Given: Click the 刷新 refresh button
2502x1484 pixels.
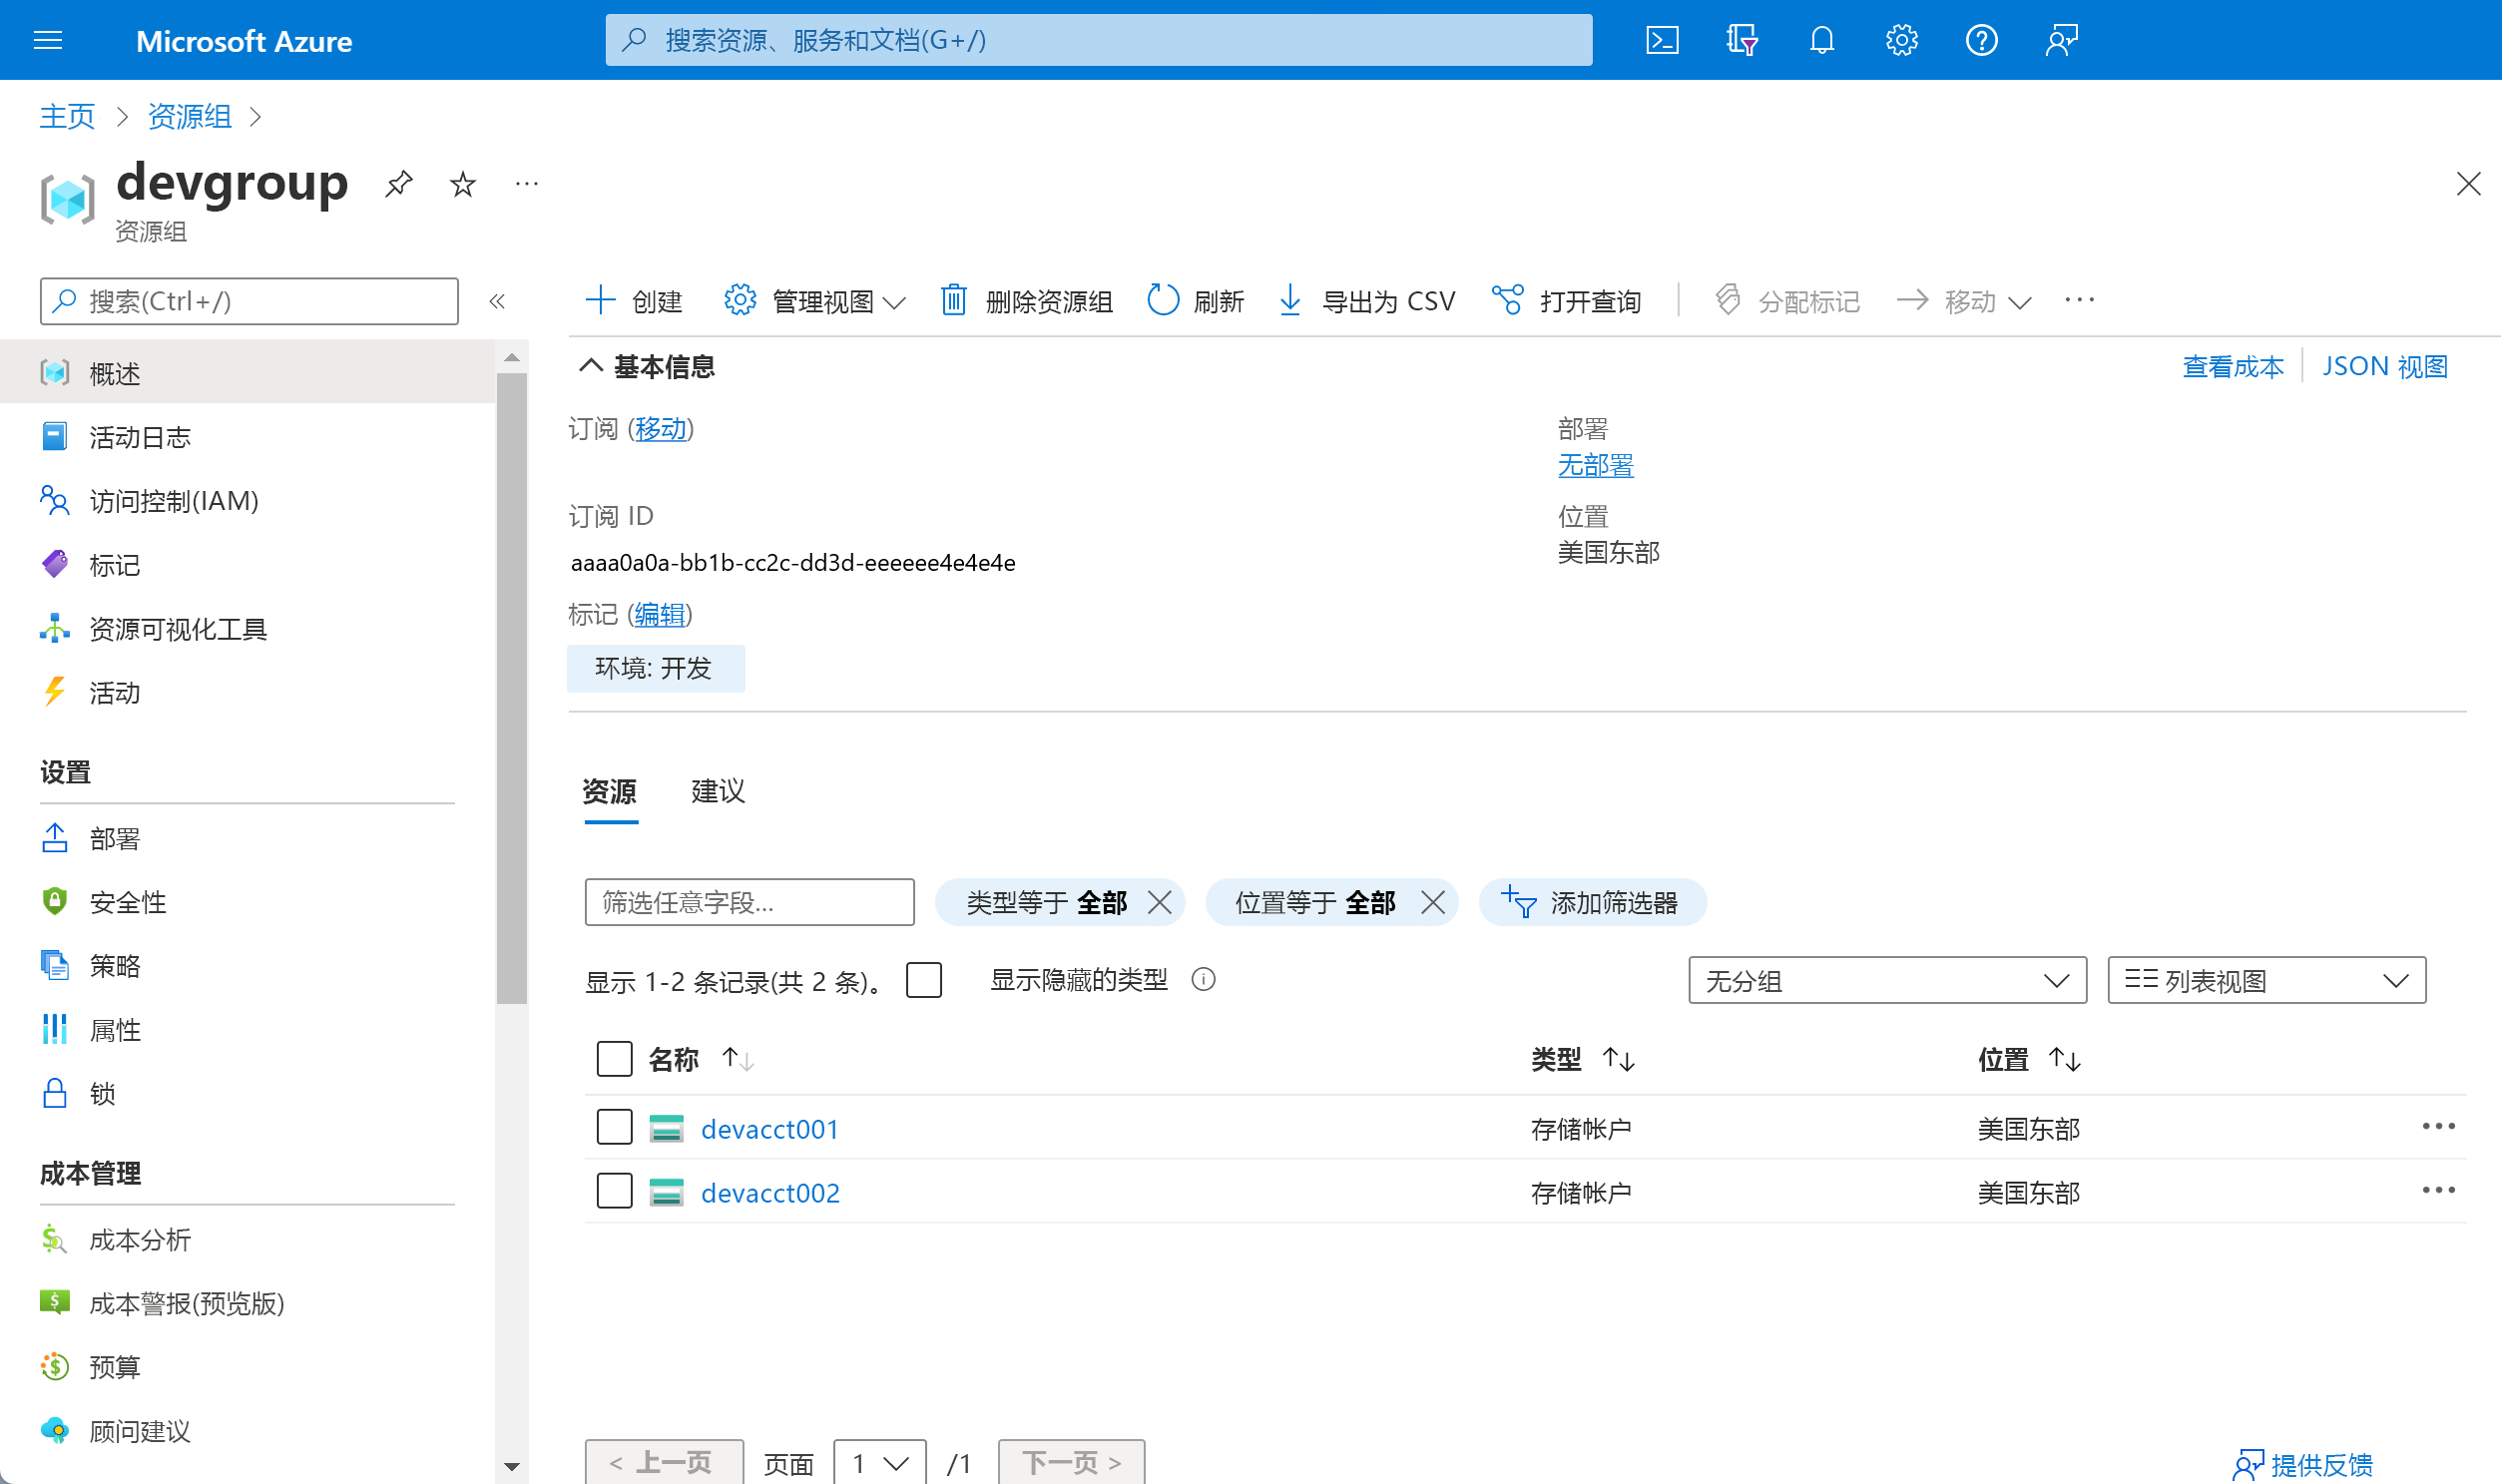Looking at the screenshot, I should click(x=1196, y=301).
